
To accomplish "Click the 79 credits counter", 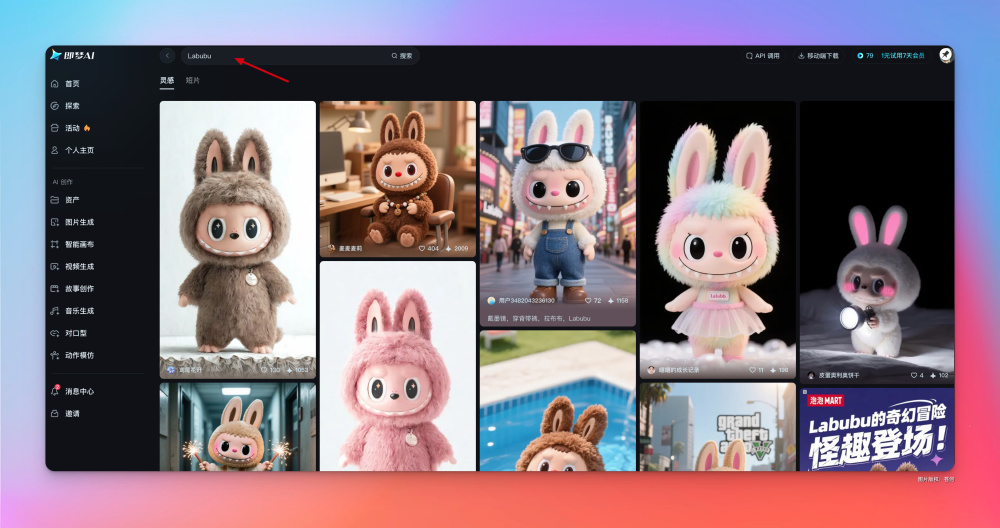I will click(865, 56).
